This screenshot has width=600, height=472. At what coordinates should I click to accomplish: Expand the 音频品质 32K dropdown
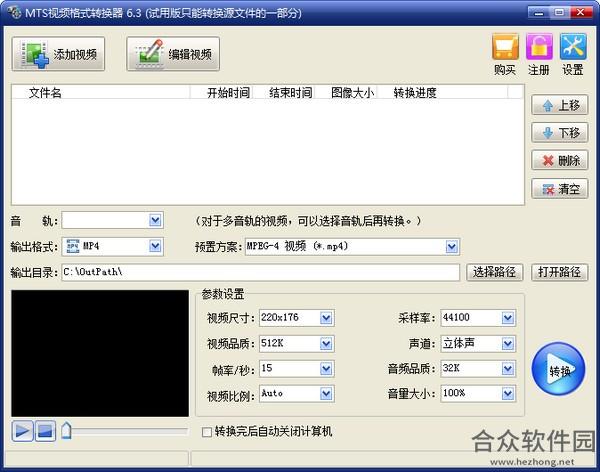[508, 369]
